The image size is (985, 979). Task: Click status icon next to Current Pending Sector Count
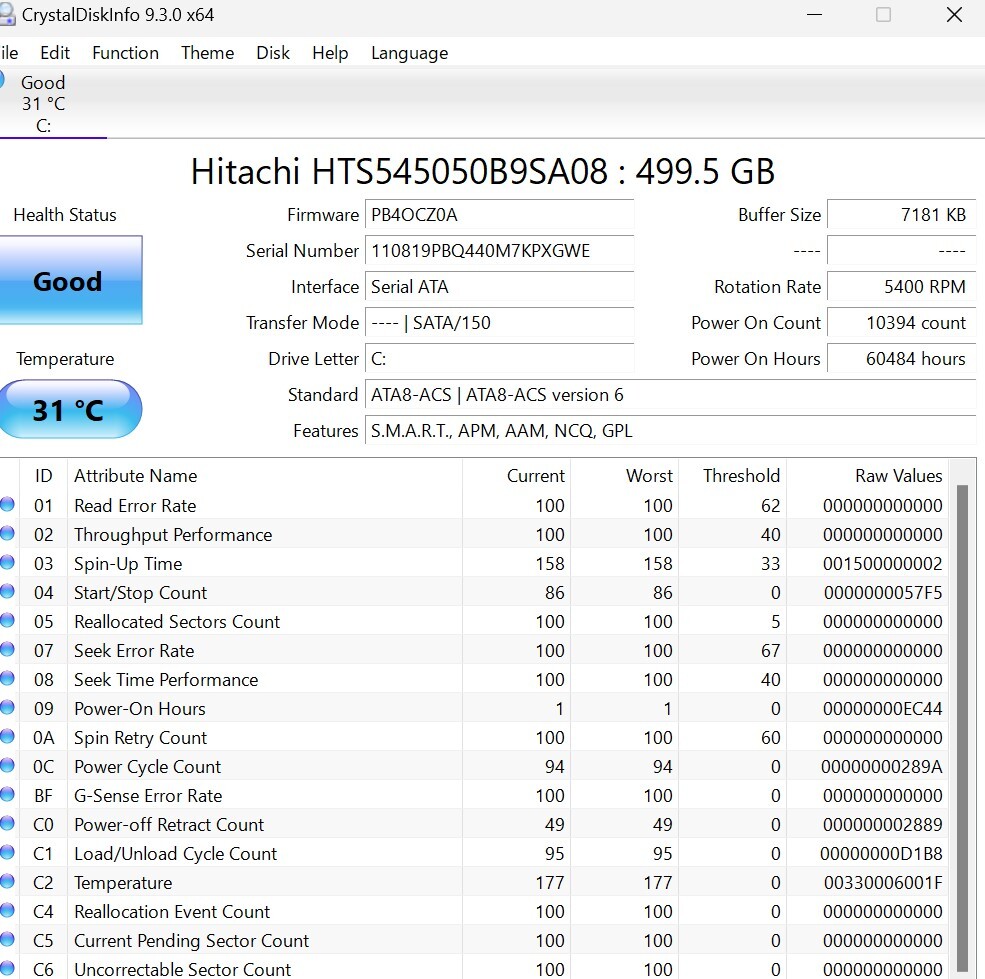7,940
